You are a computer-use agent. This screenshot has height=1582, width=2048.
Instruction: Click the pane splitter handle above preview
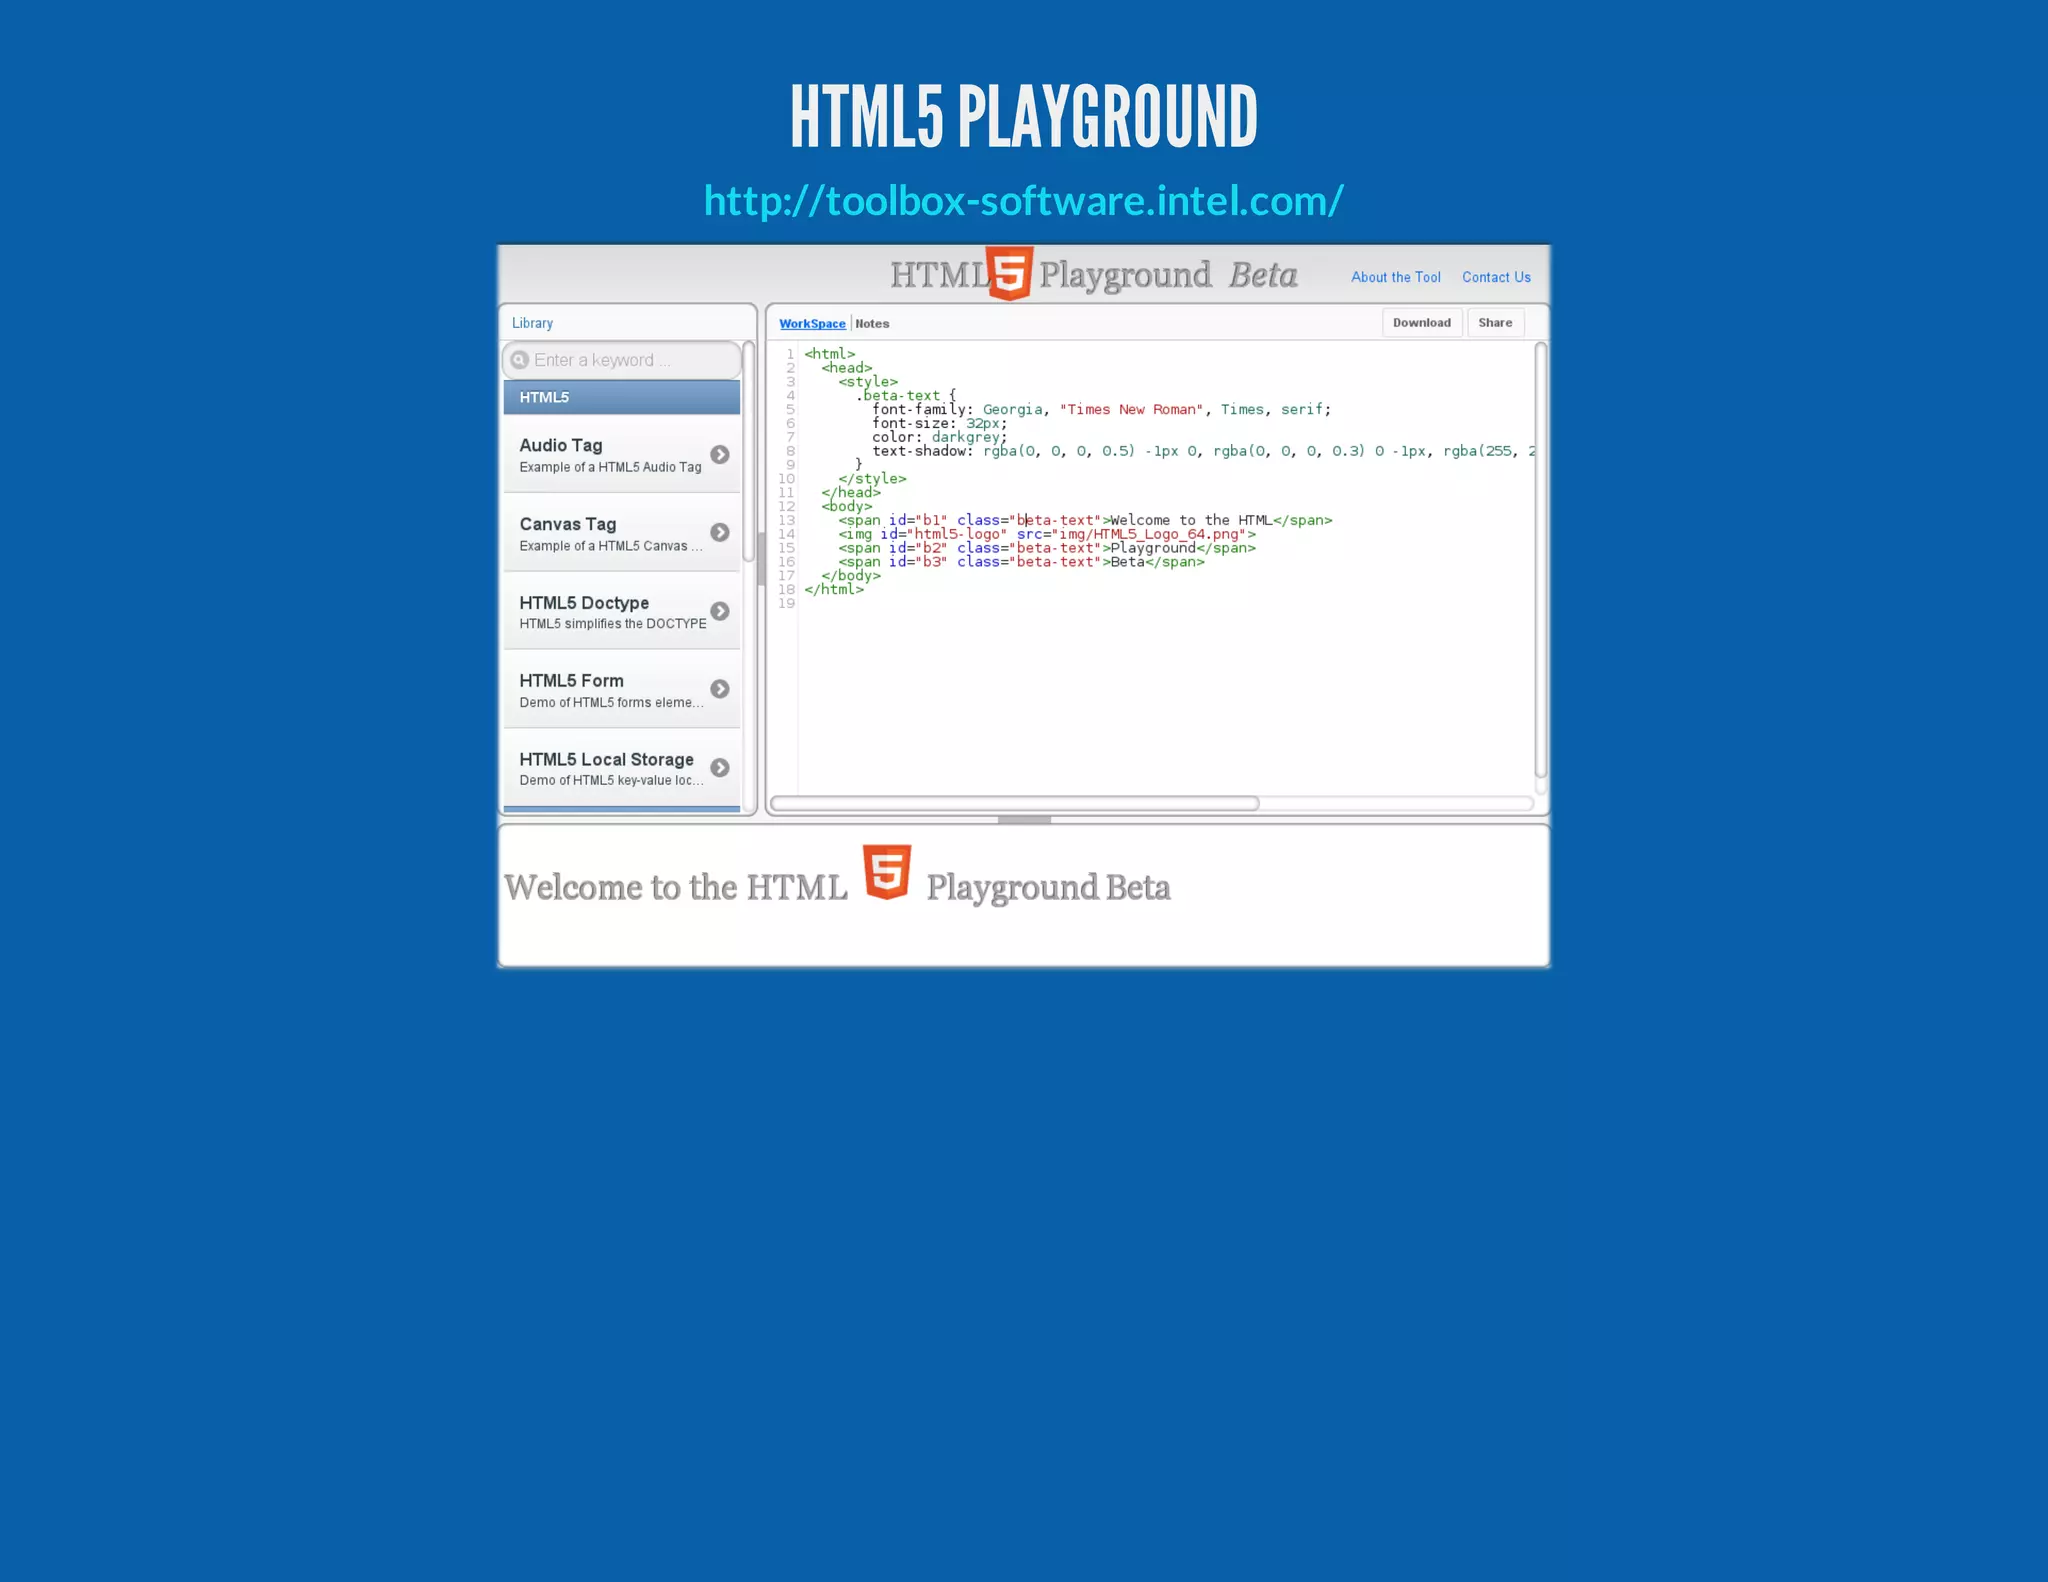point(1024,820)
